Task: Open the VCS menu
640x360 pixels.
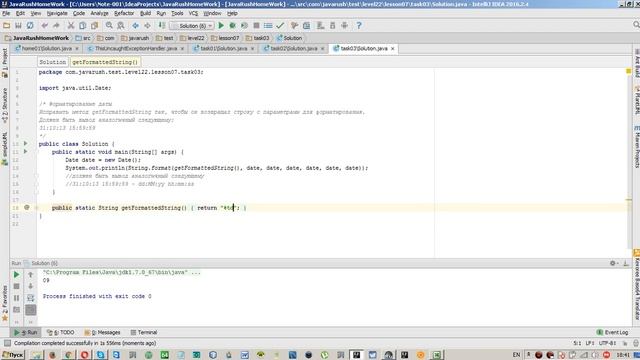Action: tap(193, 13)
